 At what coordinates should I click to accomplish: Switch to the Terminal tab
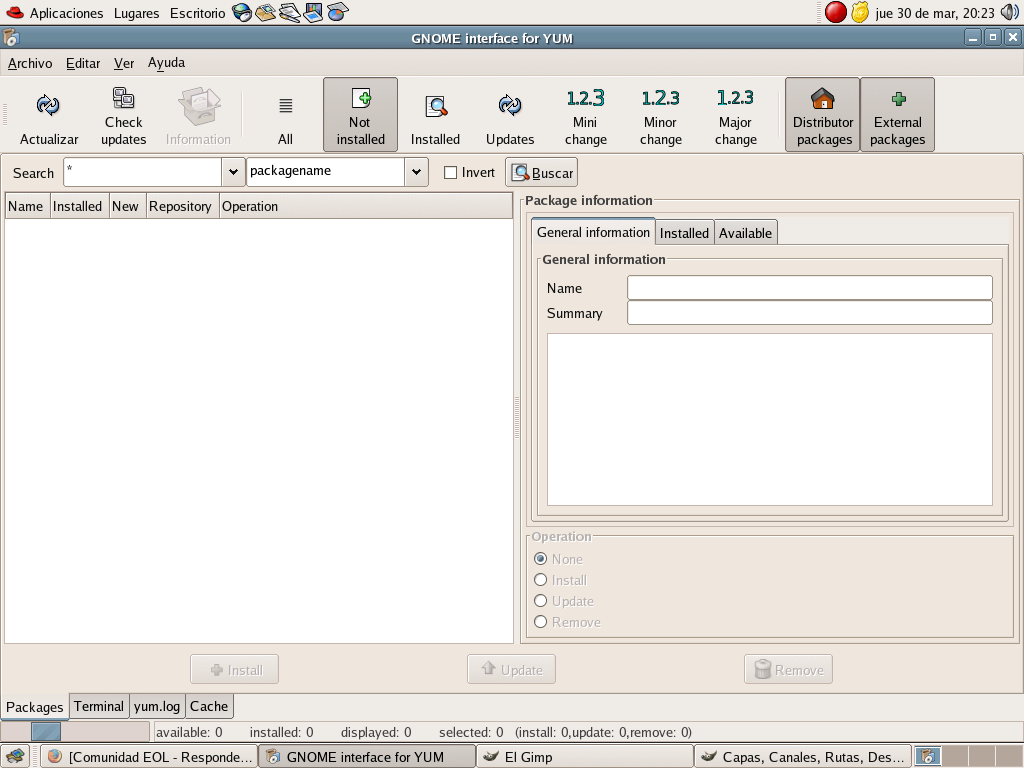coord(99,706)
